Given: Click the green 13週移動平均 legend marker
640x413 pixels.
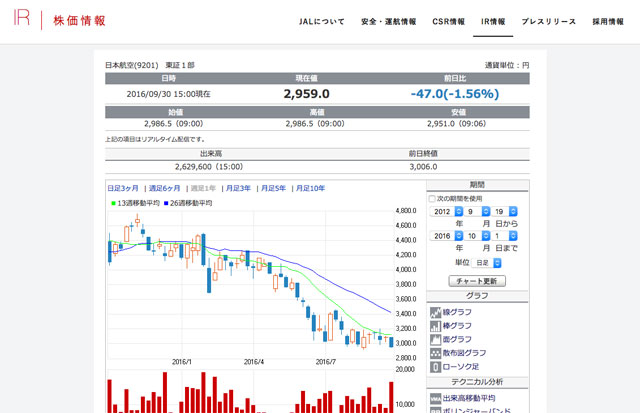Looking at the screenshot, I should coord(112,203).
